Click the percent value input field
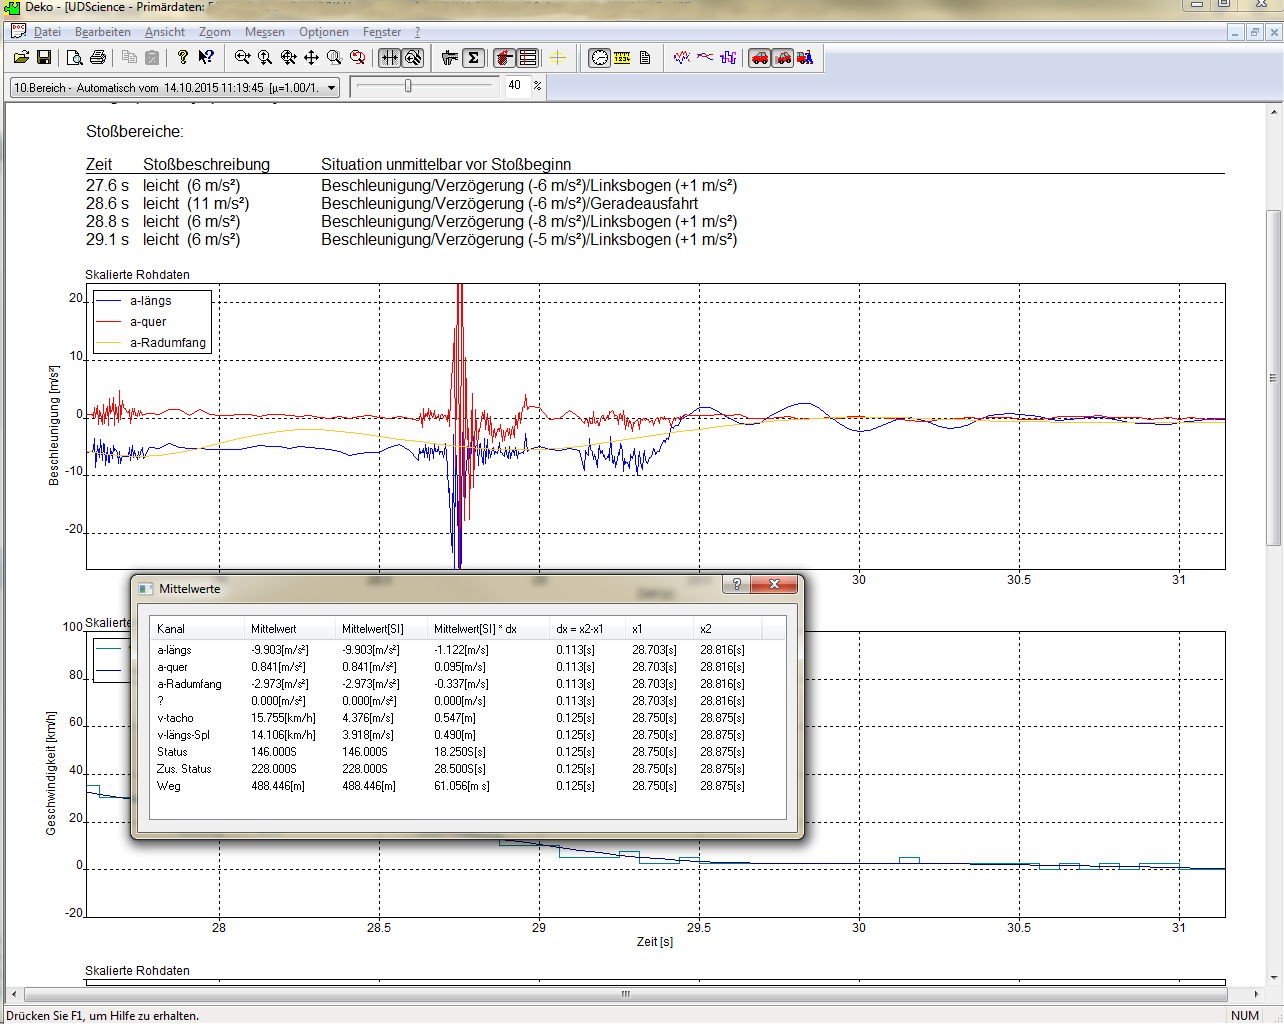The height and width of the screenshot is (1024, 1284). [x=514, y=86]
